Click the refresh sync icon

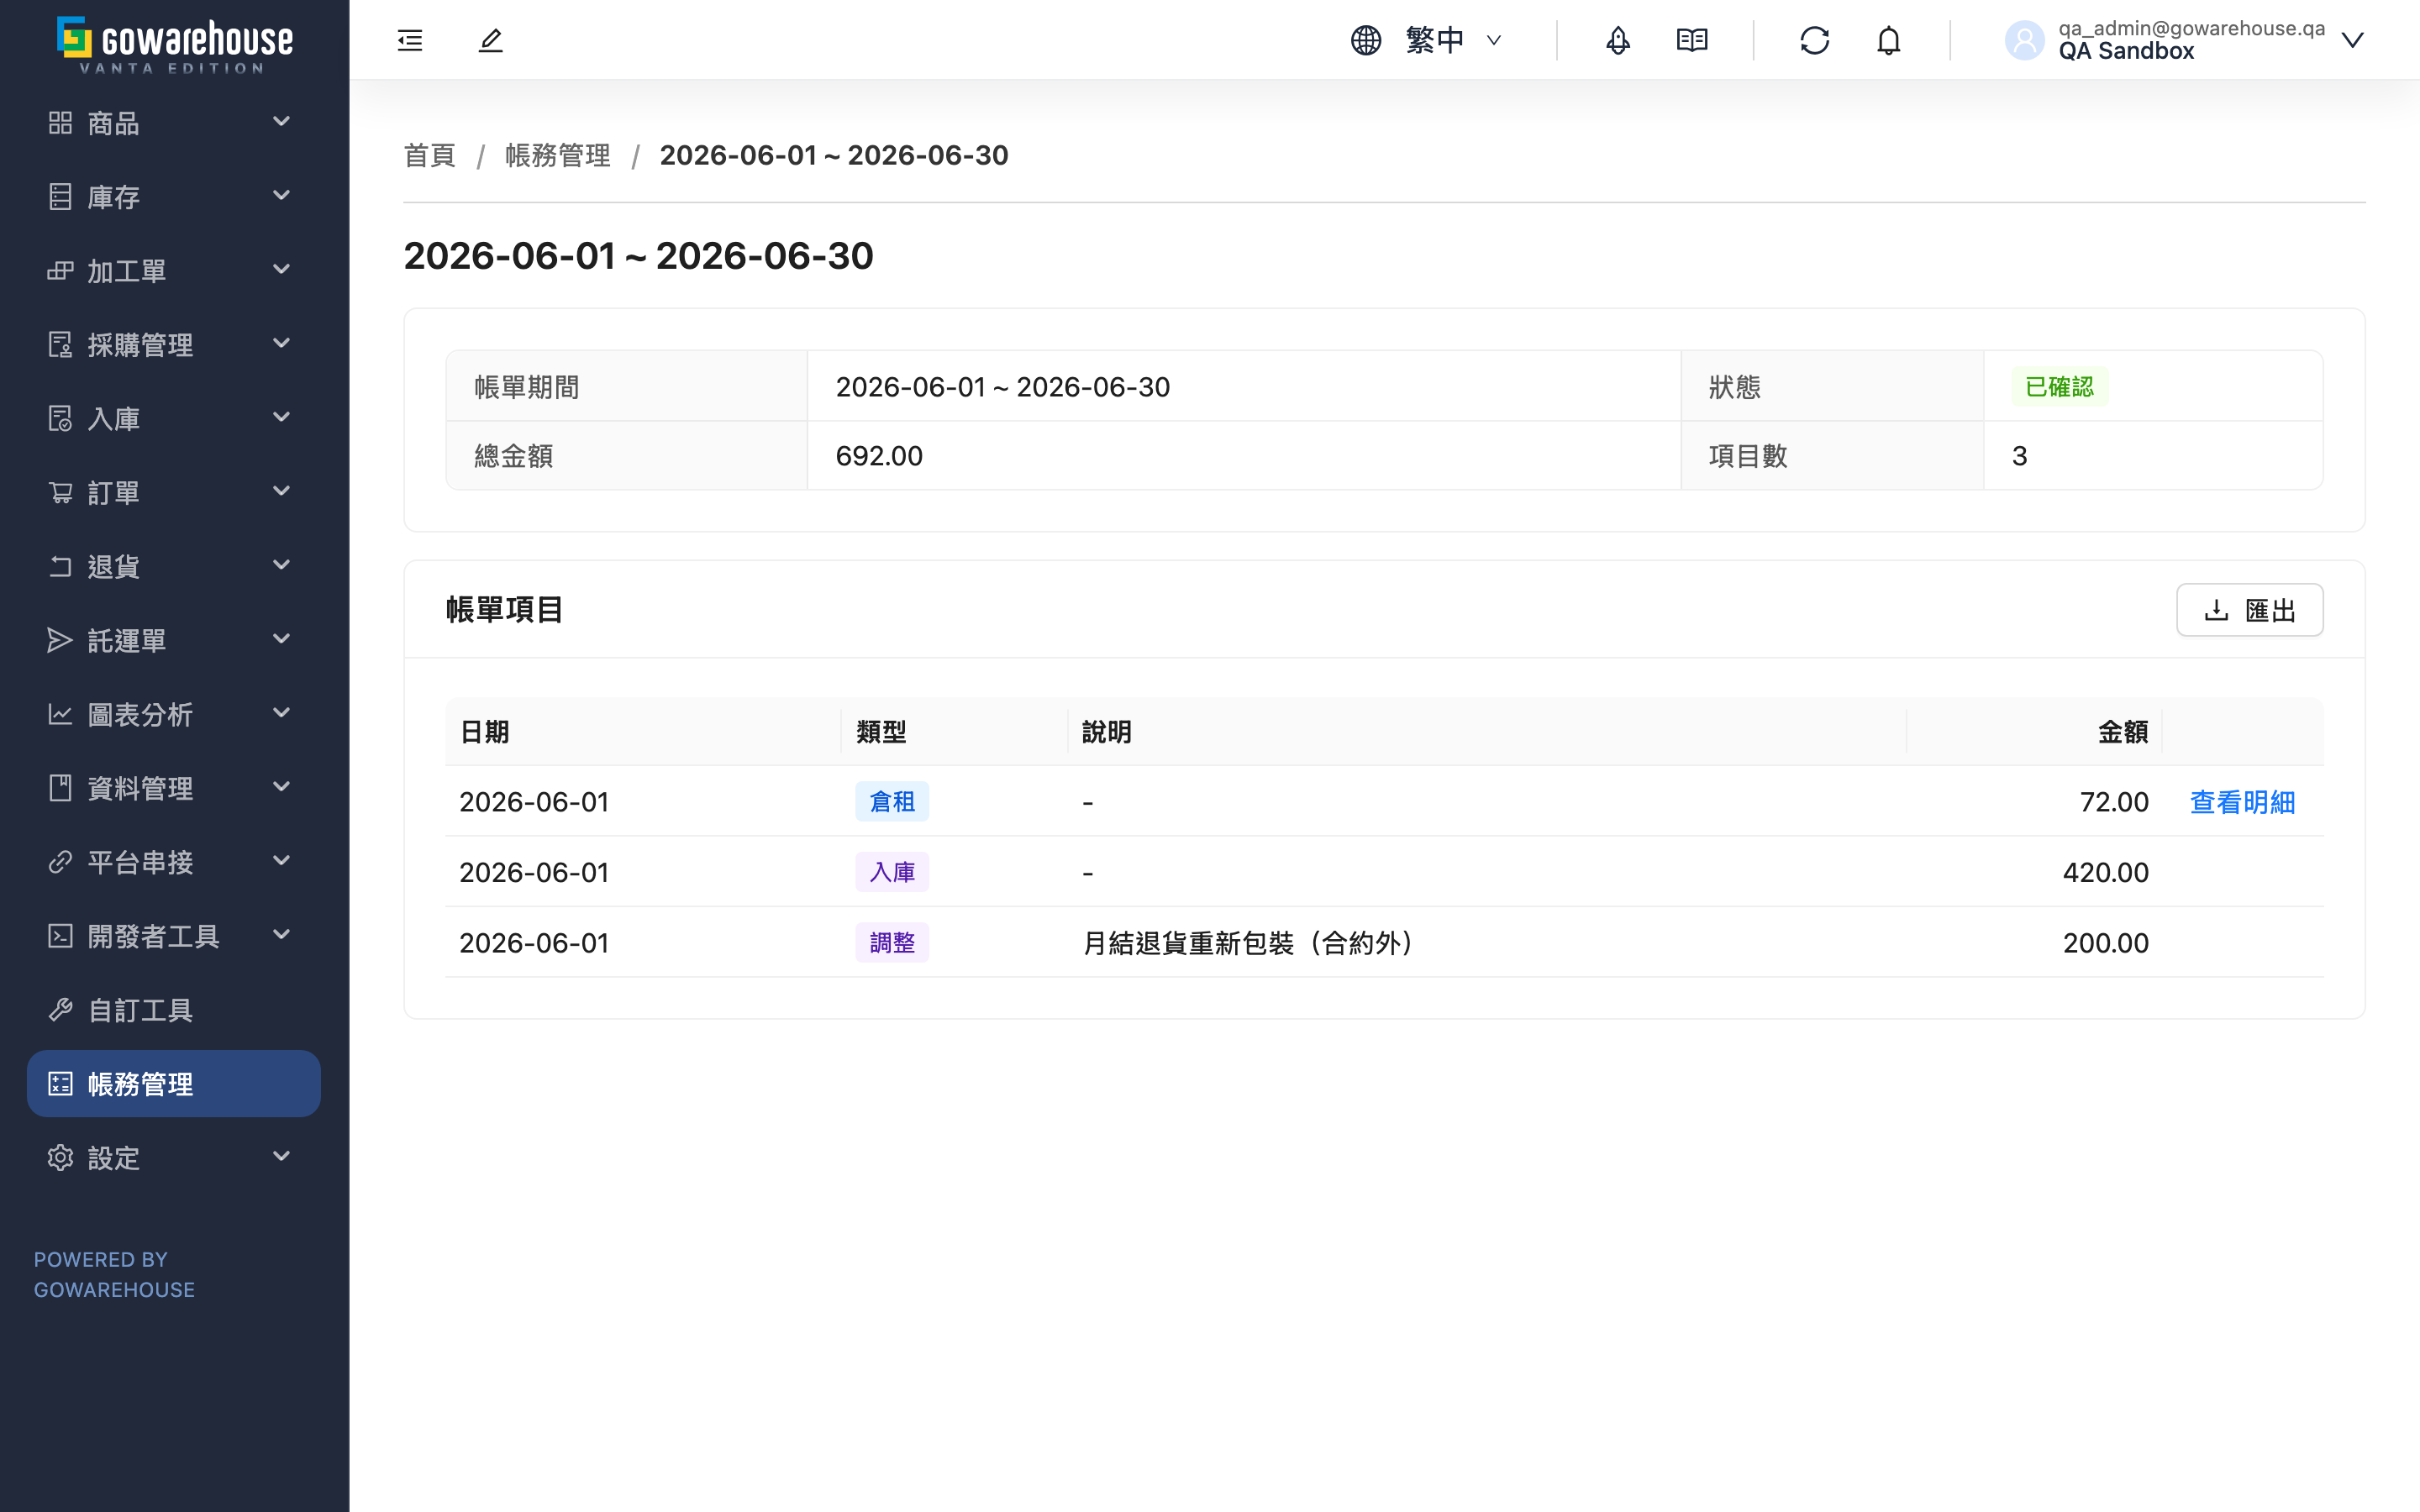click(x=1815, y=40)
